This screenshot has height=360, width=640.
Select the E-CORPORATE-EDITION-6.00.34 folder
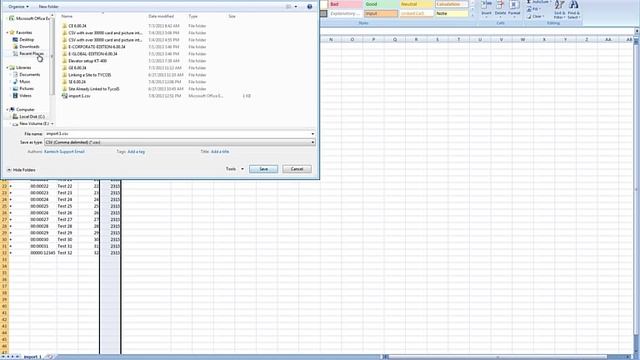[97, 47]
